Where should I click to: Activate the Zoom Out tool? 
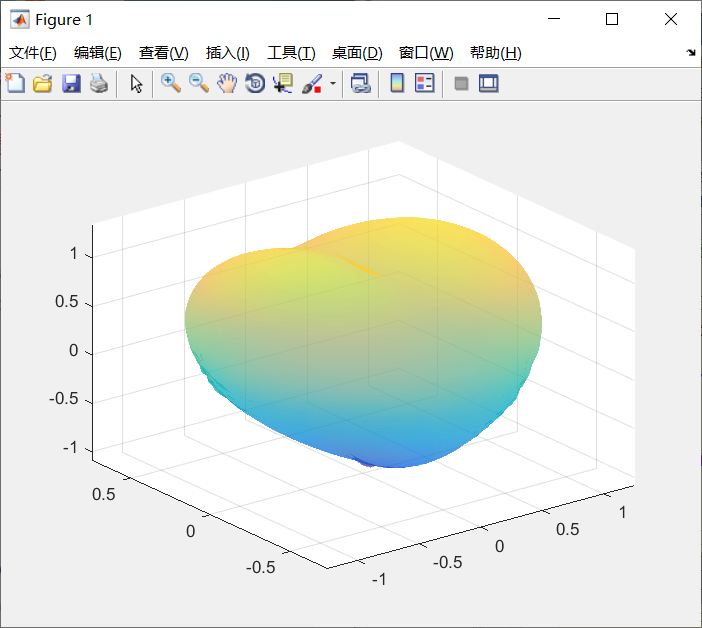199,83
